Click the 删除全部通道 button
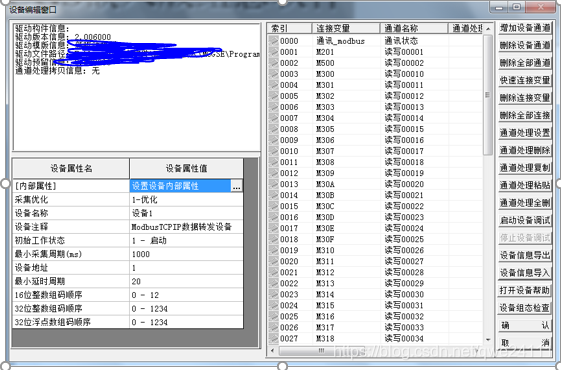Screen dimensions: 561x370 click(x=525, y=63)
